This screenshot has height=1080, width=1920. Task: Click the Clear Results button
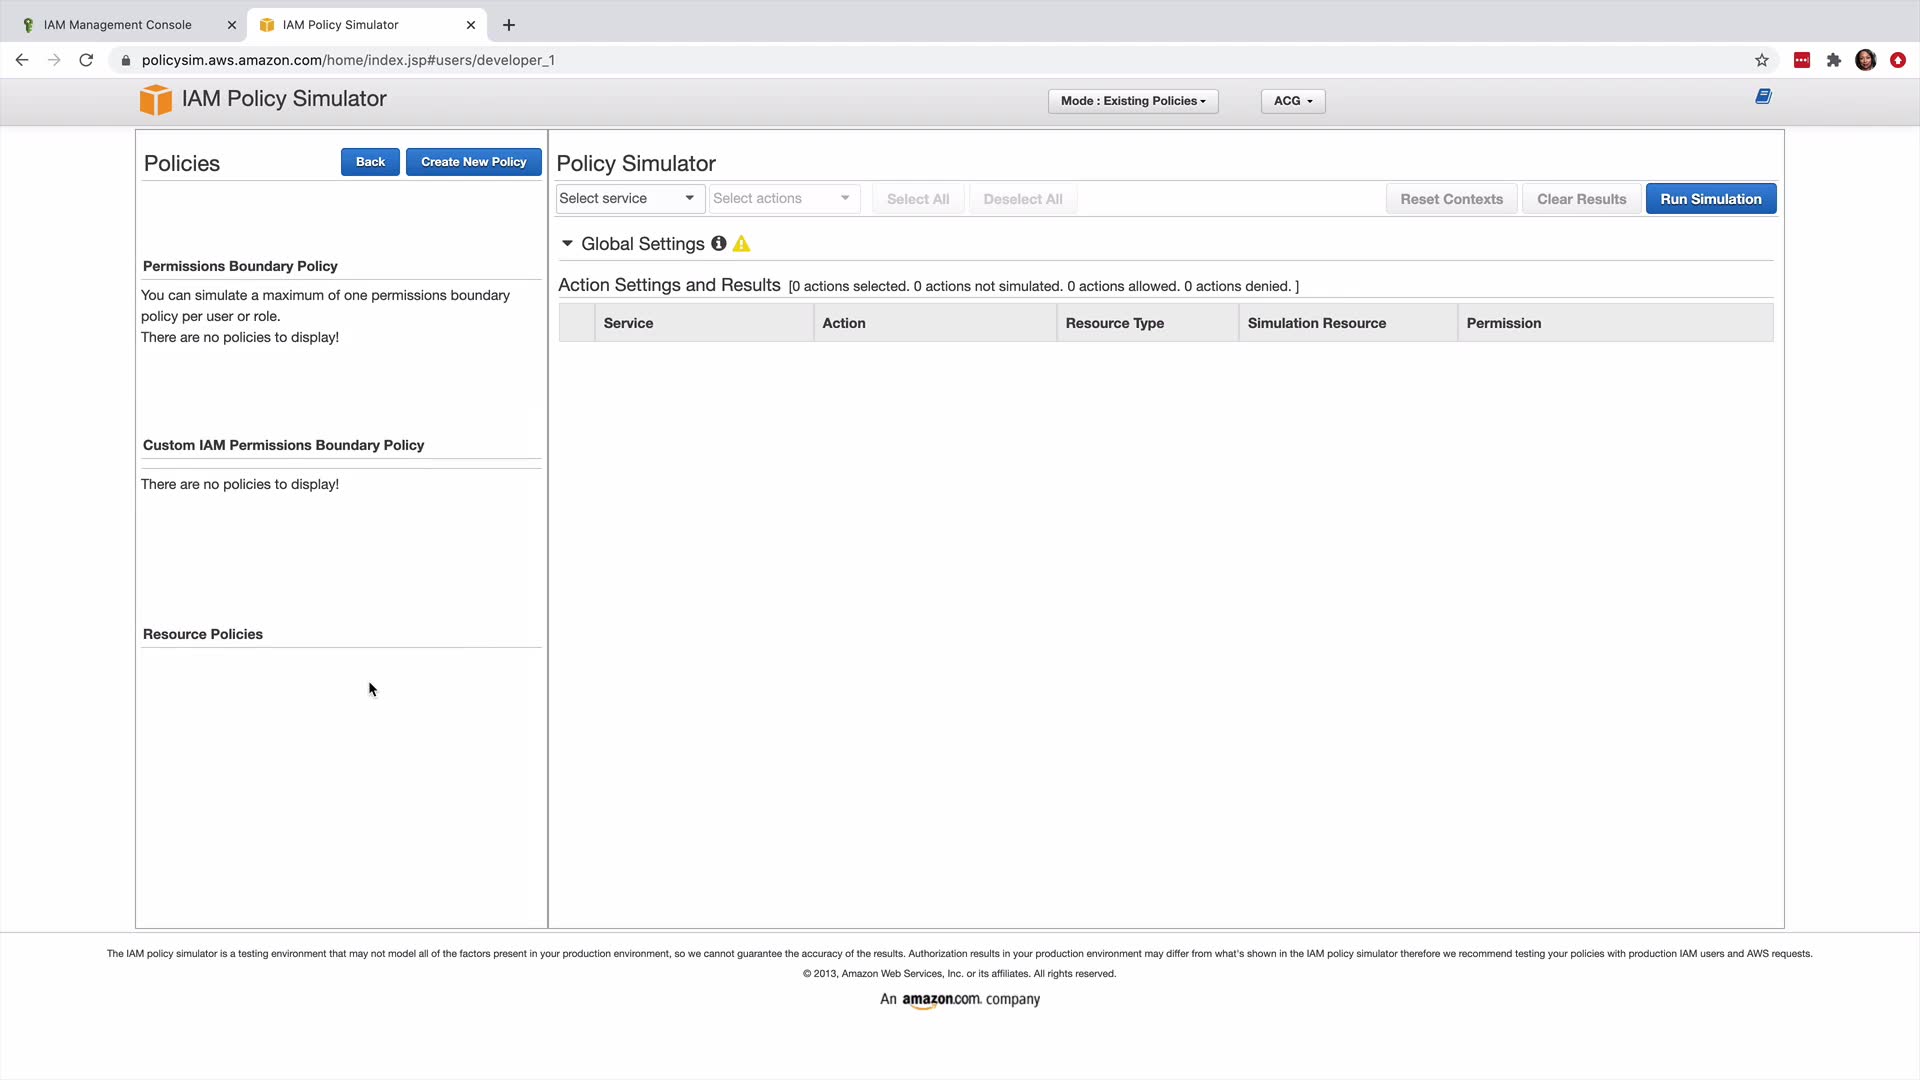pyautogui.click(x=1580, y=199)
